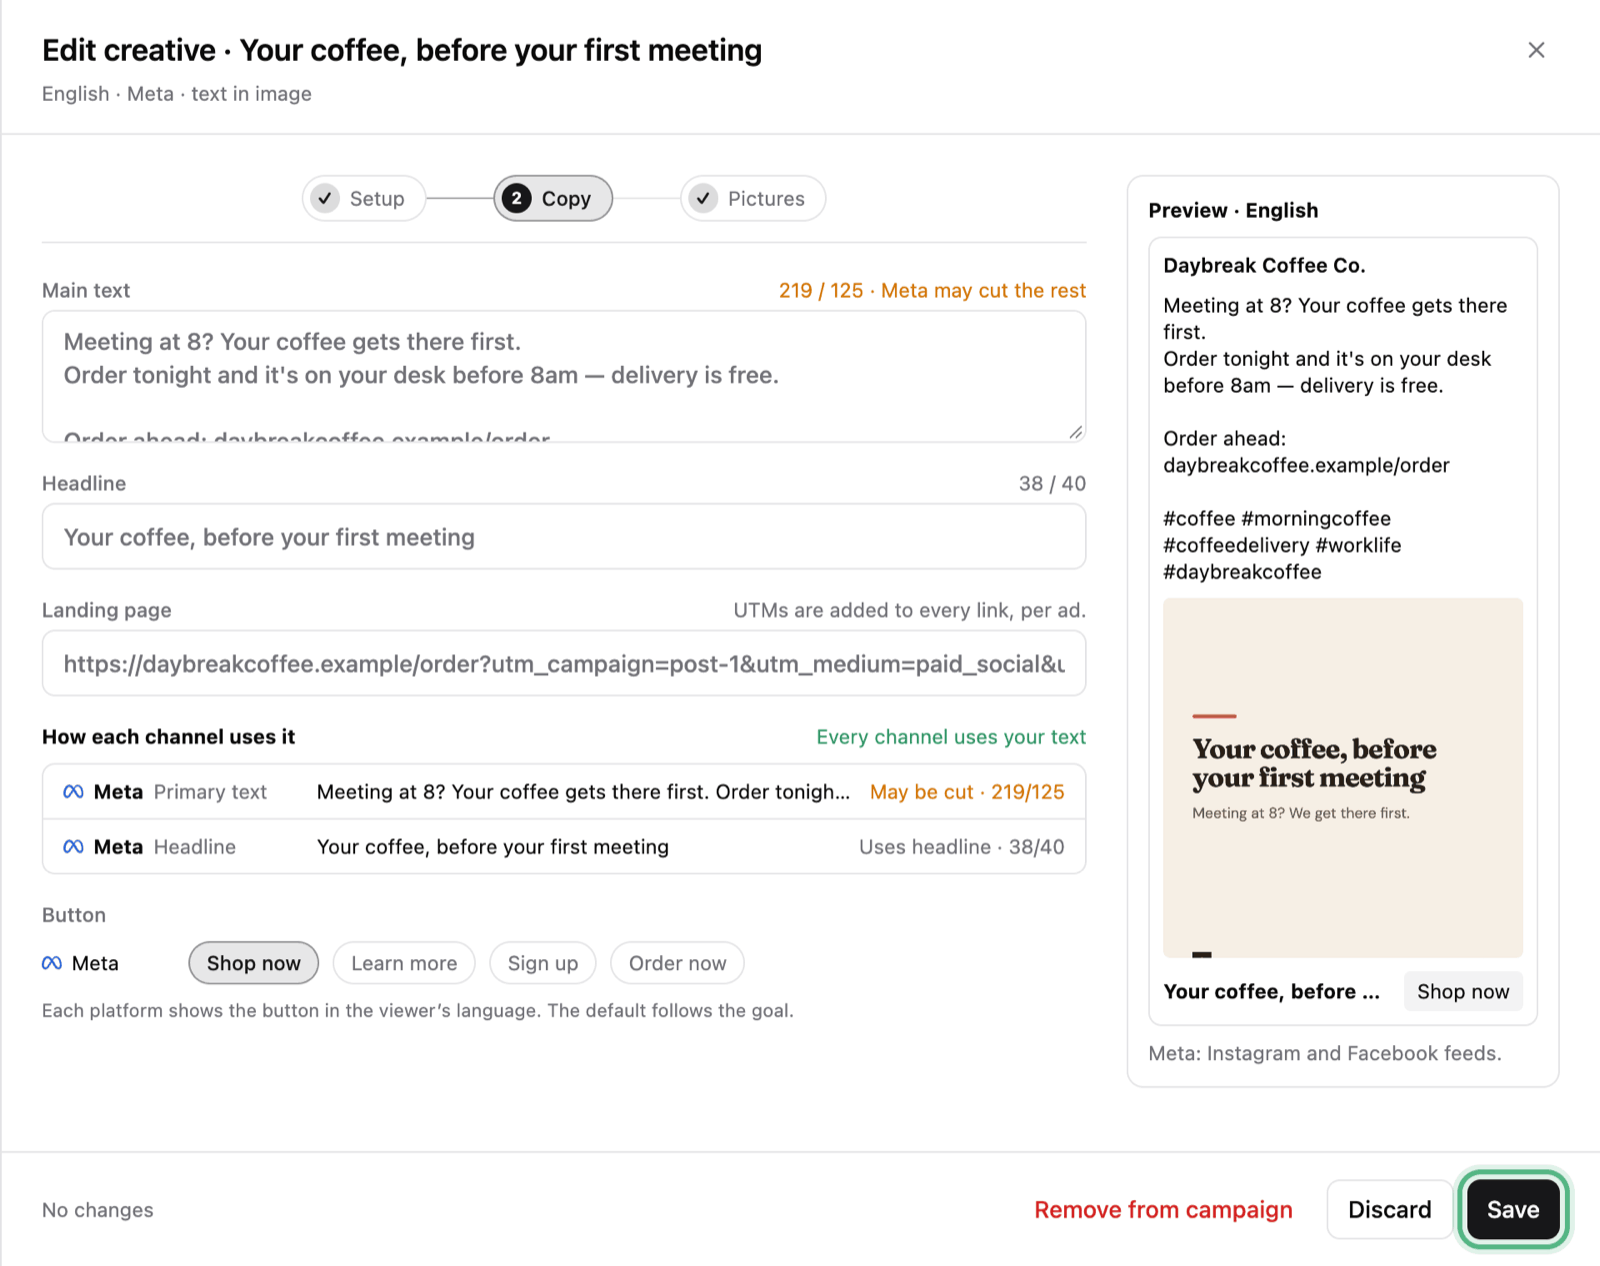
Task: Click 'Every channel uses your text' status
Action: (x=951, y=737)
